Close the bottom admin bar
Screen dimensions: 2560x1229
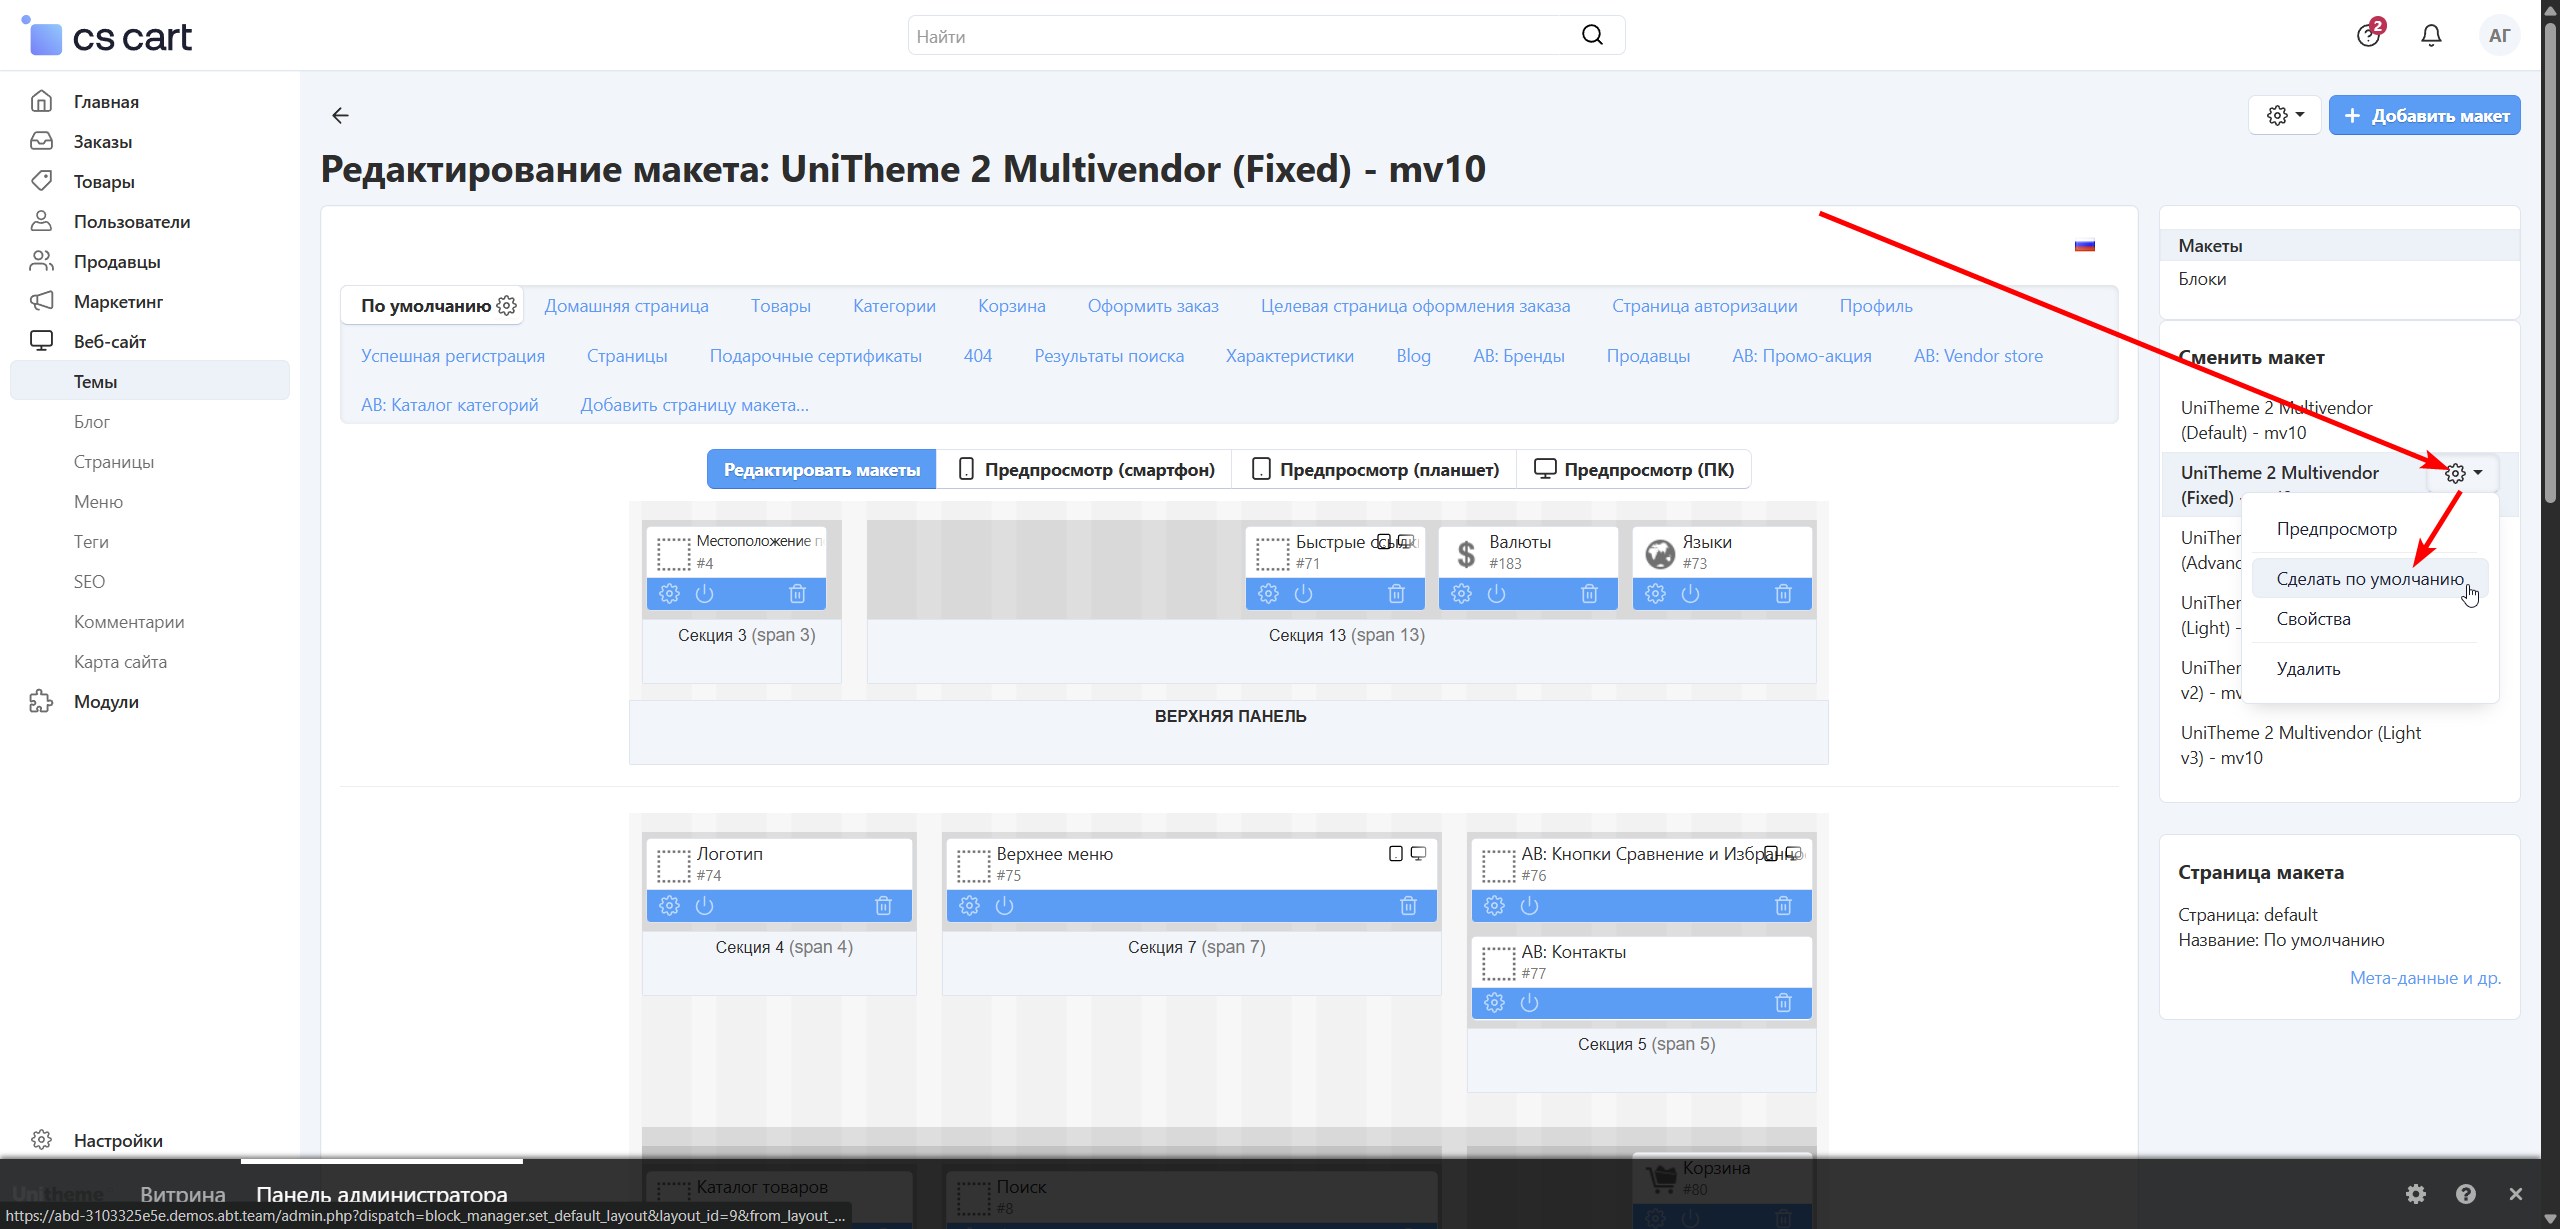(2516, 1194)
